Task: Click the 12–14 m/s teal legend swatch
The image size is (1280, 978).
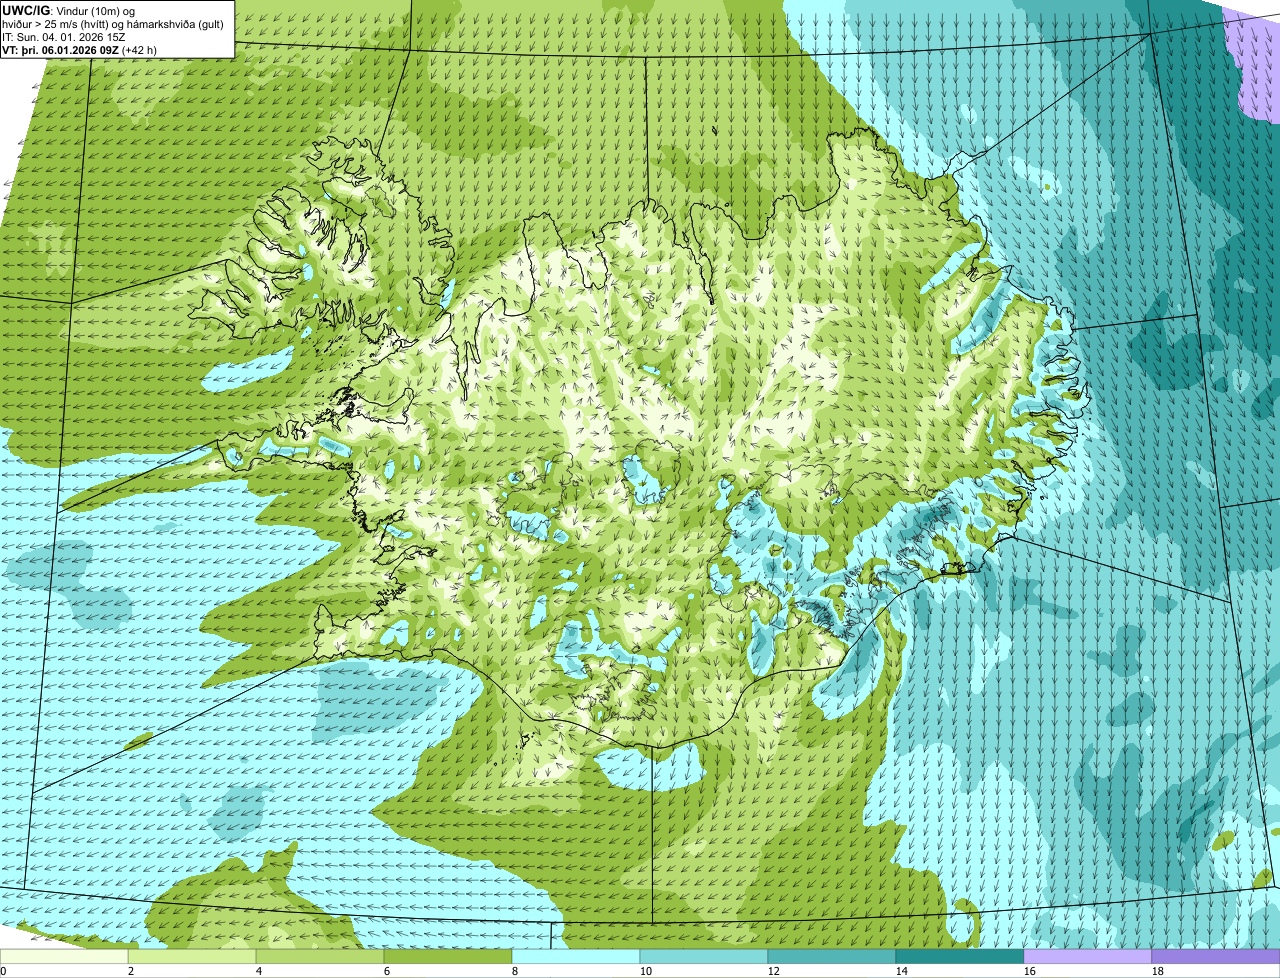Action: (832, 957)
